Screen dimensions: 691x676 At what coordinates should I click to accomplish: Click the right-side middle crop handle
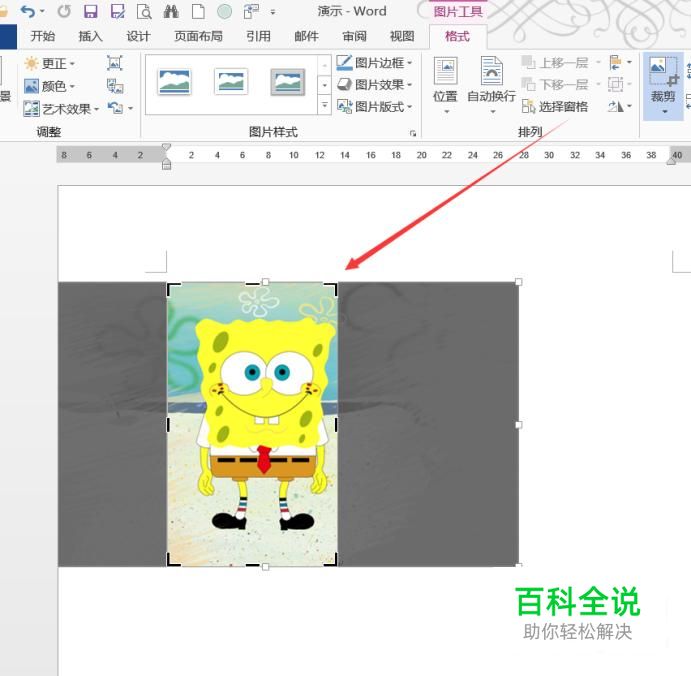pyautogui.click(x=336, y=424)
